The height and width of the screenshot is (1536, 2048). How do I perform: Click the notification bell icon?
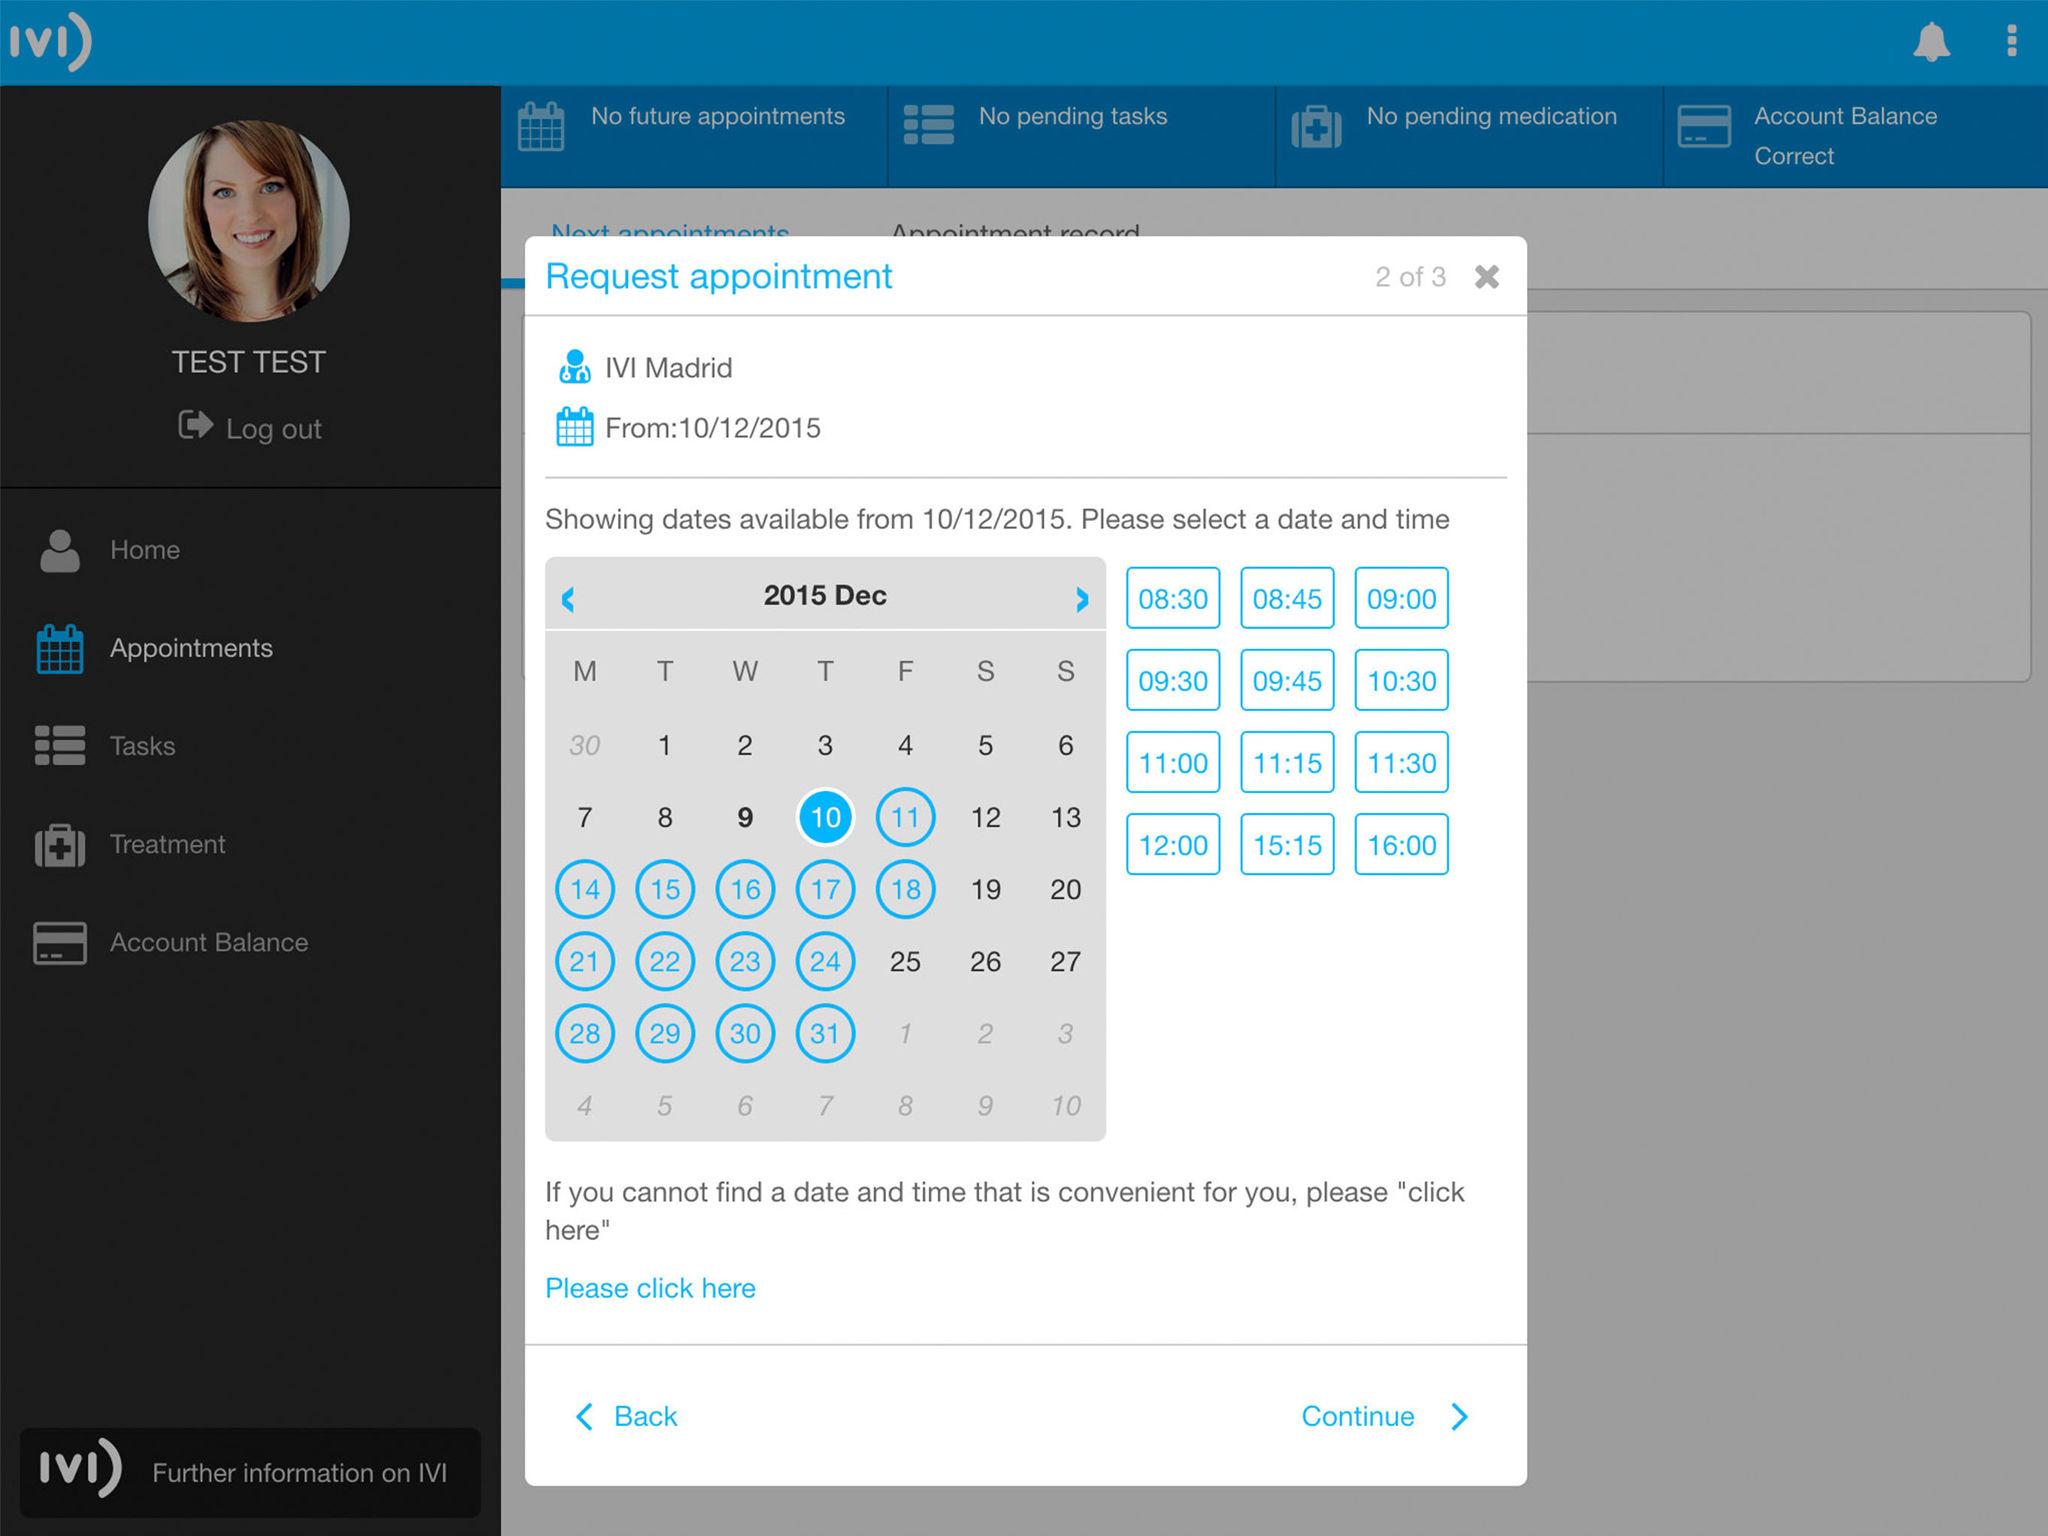coord(1931,42)
